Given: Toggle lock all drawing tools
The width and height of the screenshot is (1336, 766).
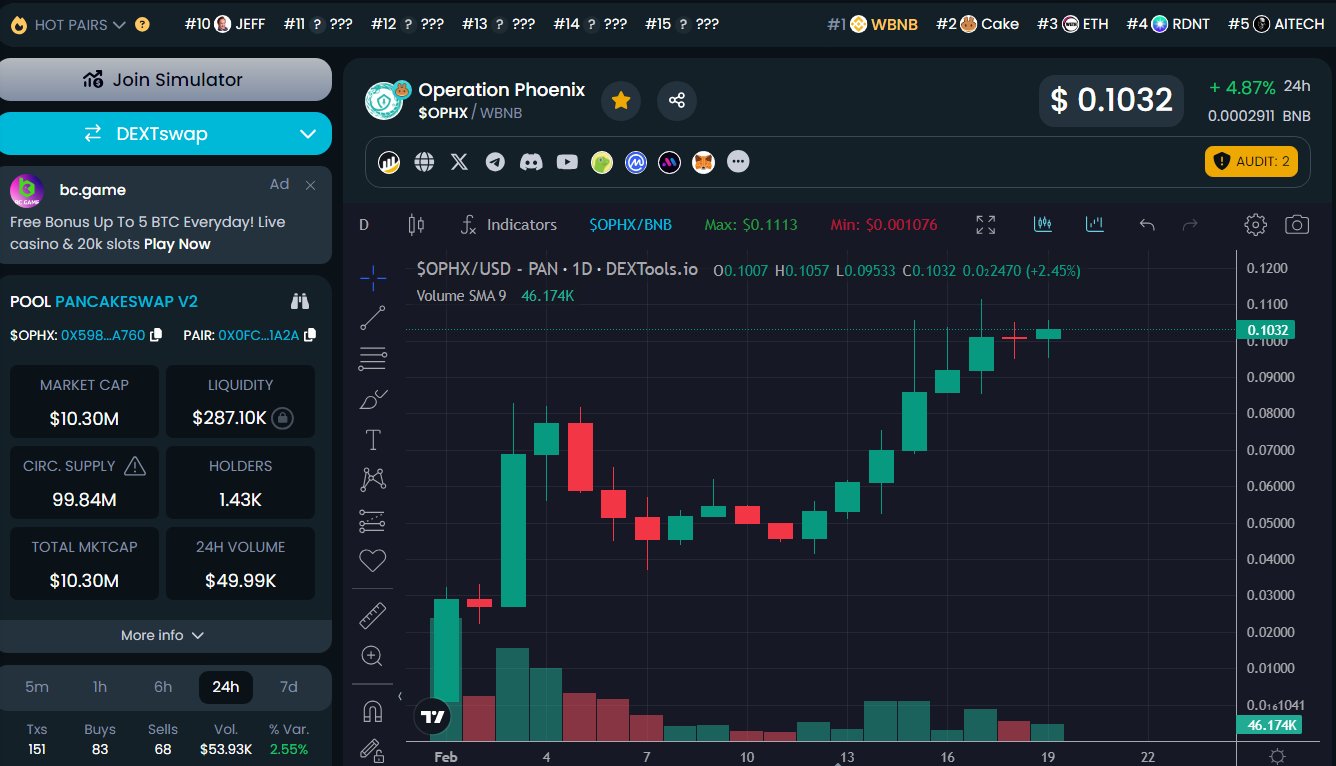Looking at the screenshot, I should 373,750.
